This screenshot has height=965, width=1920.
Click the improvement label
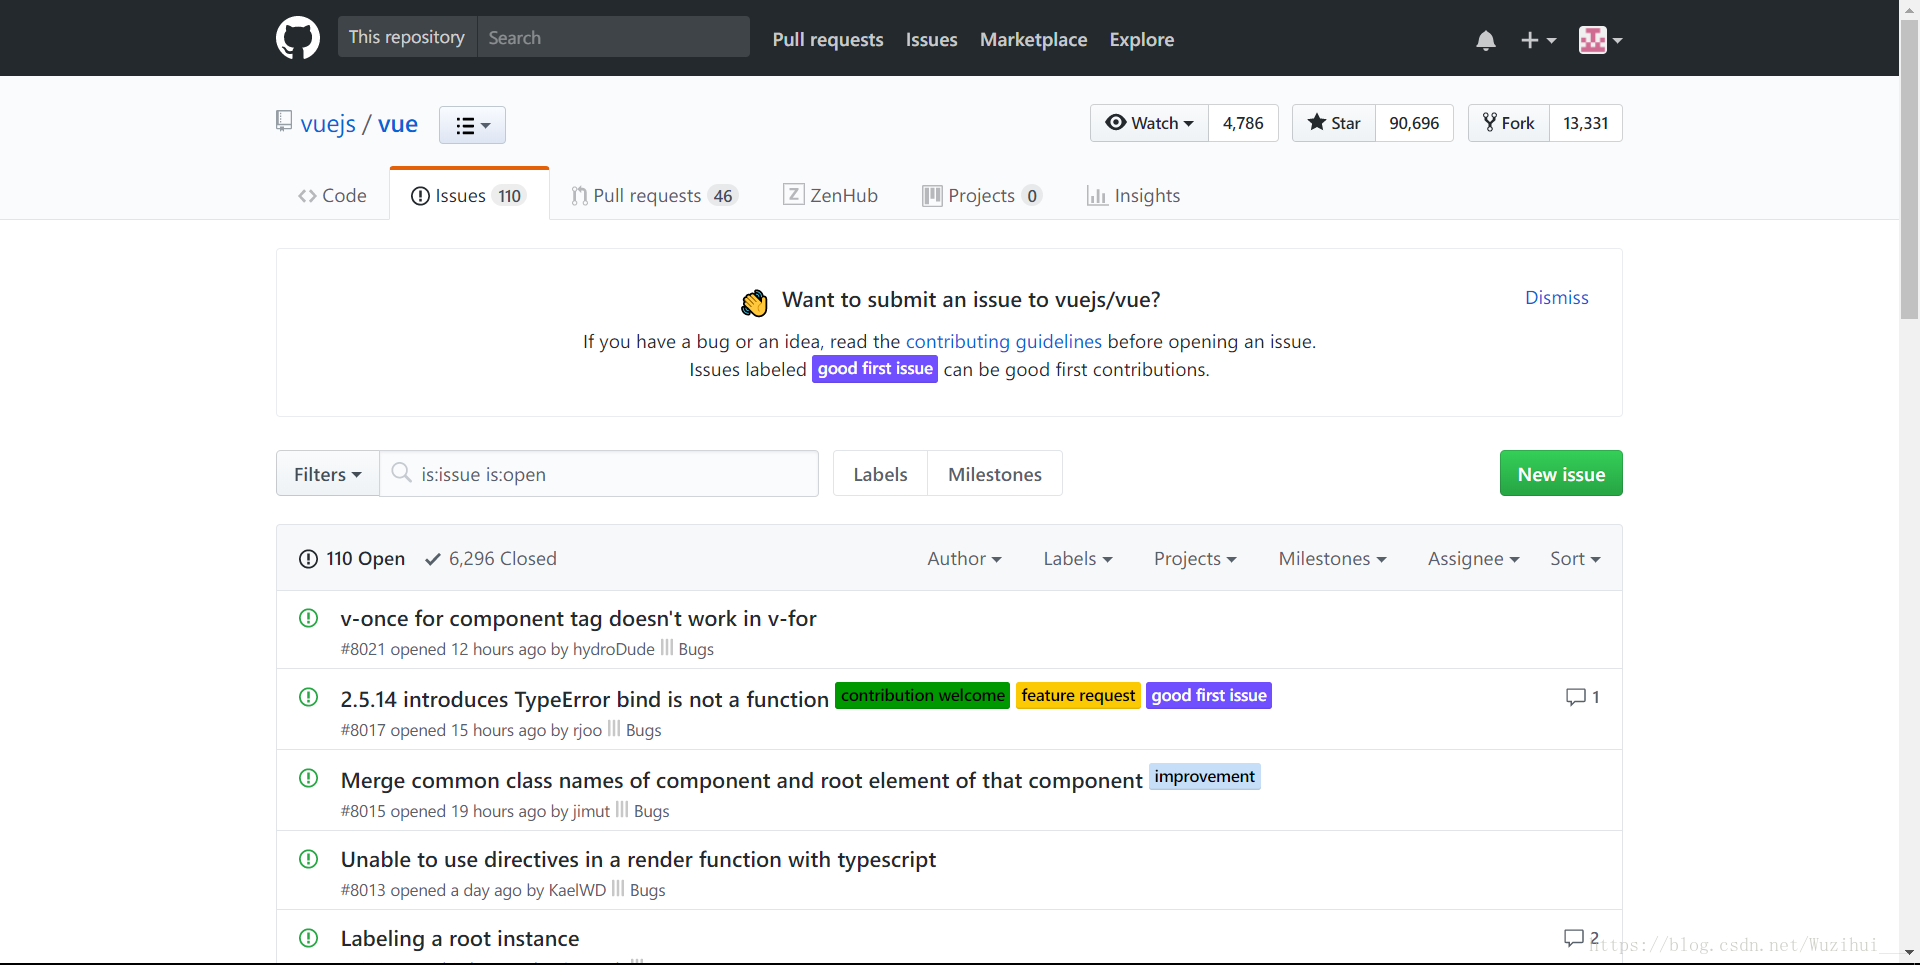tap(1204, 776)
